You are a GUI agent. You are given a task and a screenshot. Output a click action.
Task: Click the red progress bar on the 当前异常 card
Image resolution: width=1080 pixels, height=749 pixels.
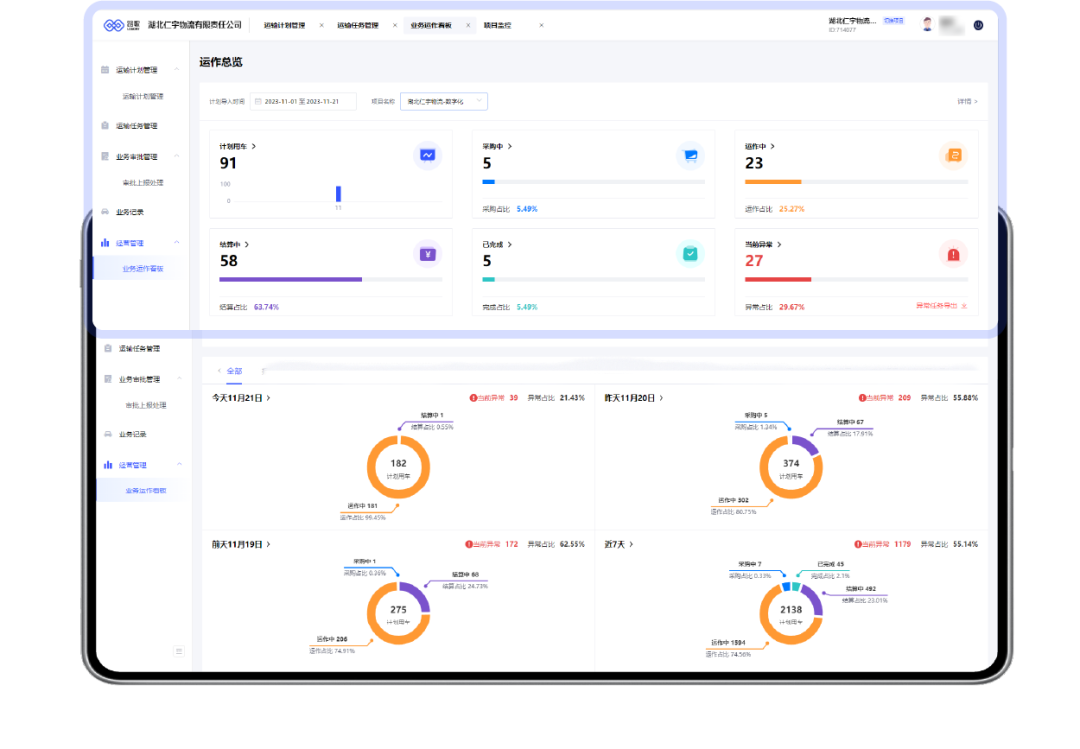[778, 280]
